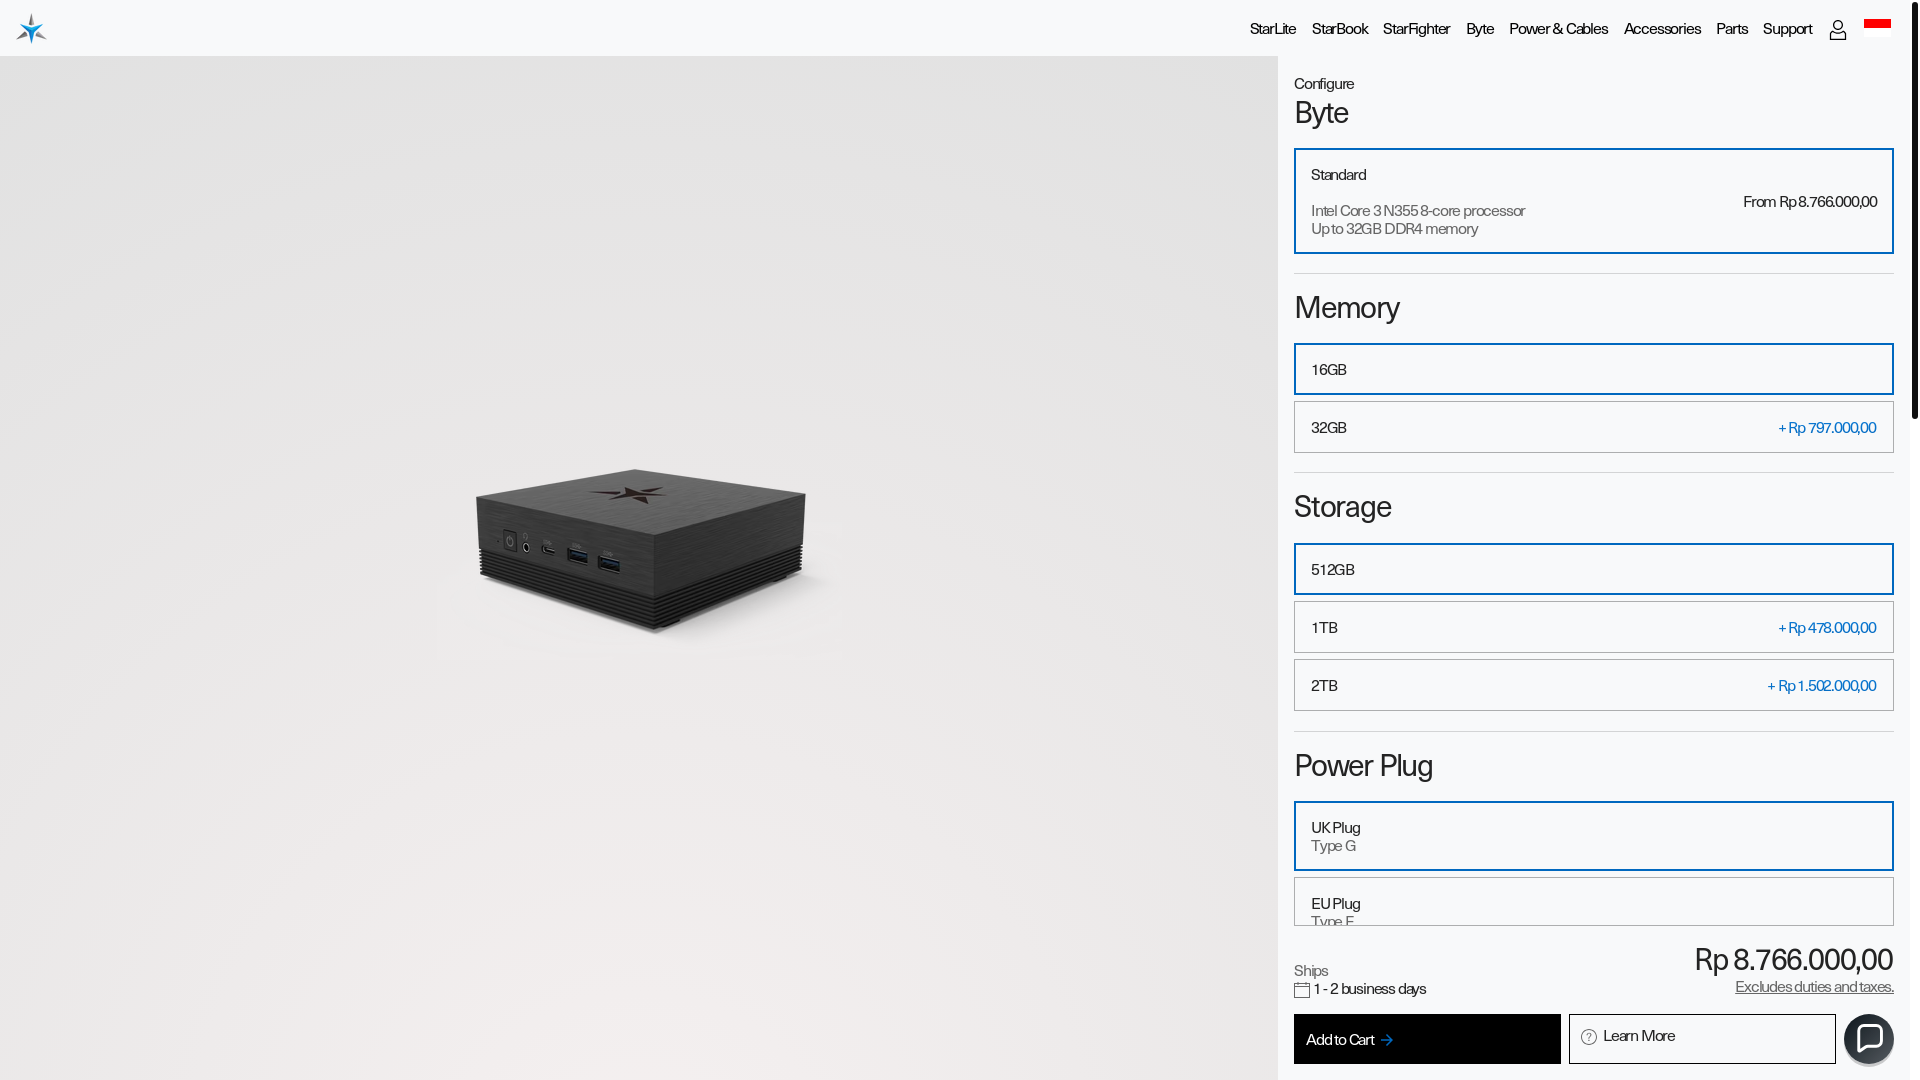Click the calendar icon beside shipping time
1920x1080 pixels.
(x=1302, y=990)
